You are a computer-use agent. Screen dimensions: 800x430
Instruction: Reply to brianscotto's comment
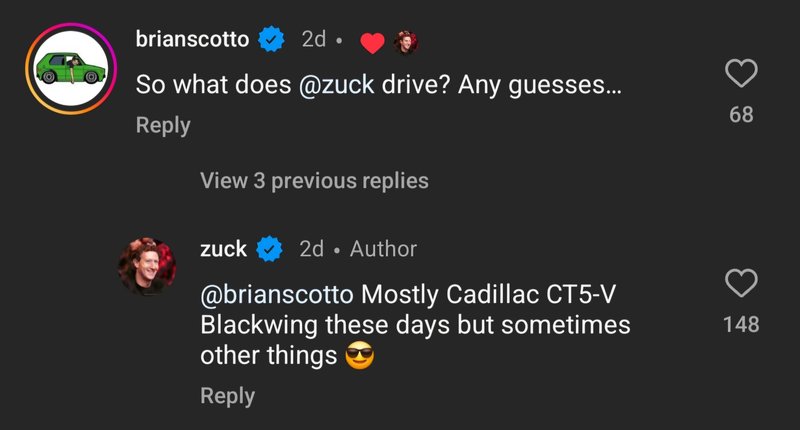[x=163, y=125]
